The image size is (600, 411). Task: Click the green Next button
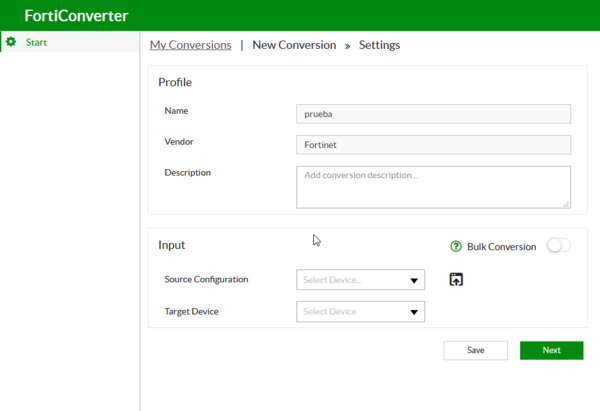[x=551, y=350]
